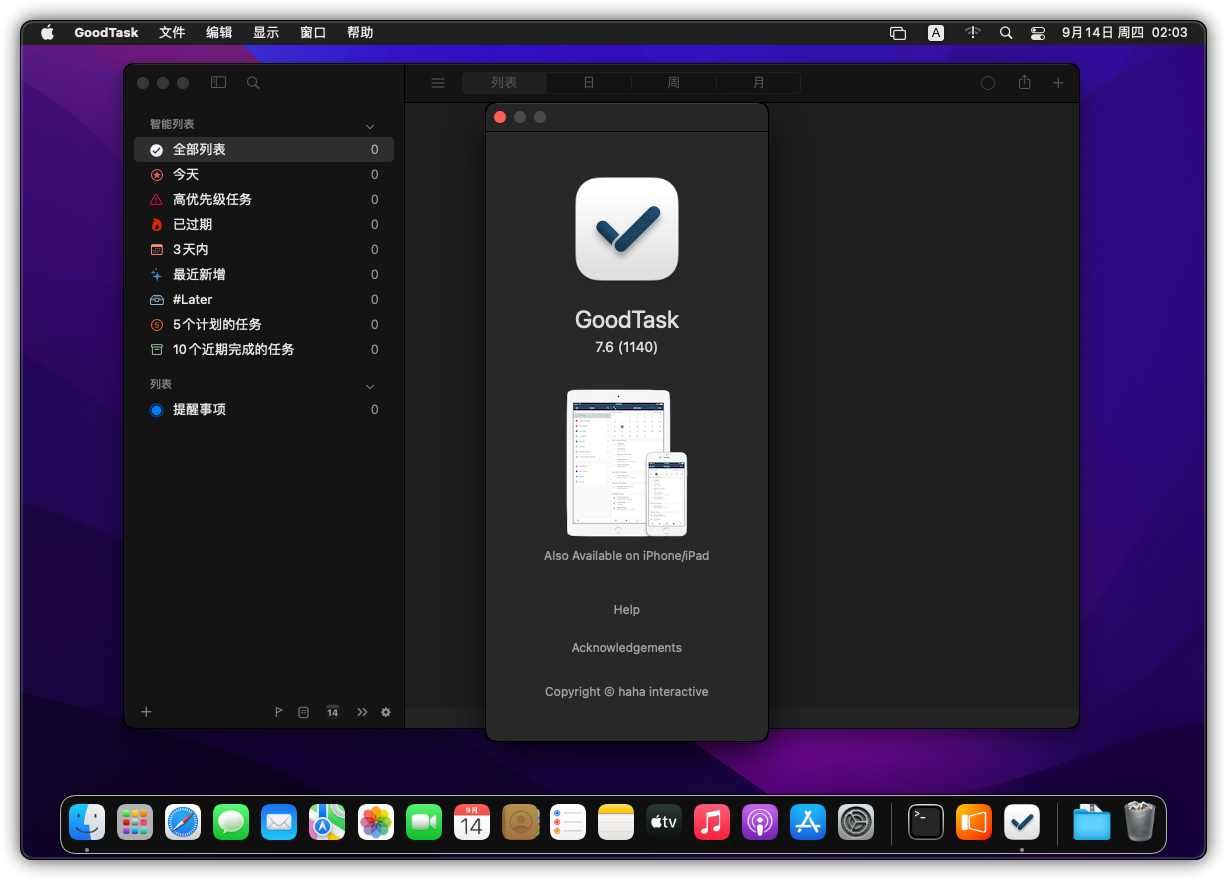Screen dimensions: 1227x880
Task: Click the iPhone/iPad promo image
Action: pos(627,463)
